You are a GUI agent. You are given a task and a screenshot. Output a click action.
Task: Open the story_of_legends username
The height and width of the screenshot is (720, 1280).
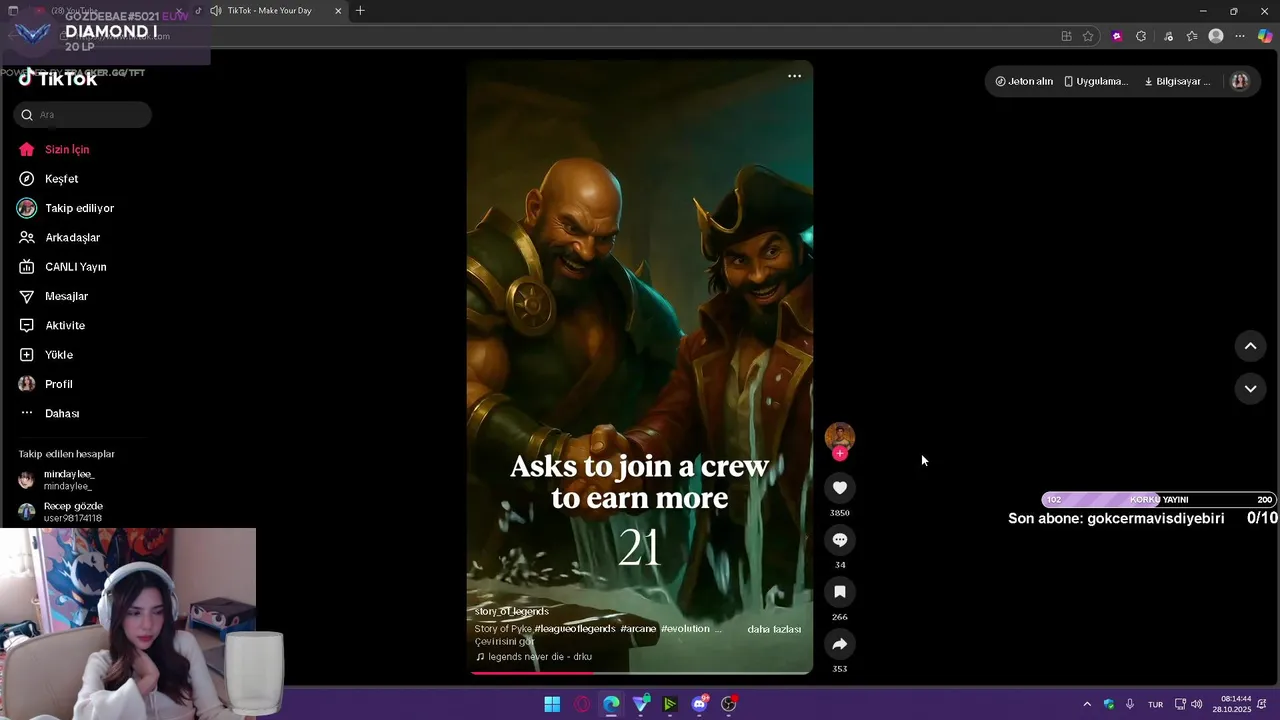[x=511, y=611]
